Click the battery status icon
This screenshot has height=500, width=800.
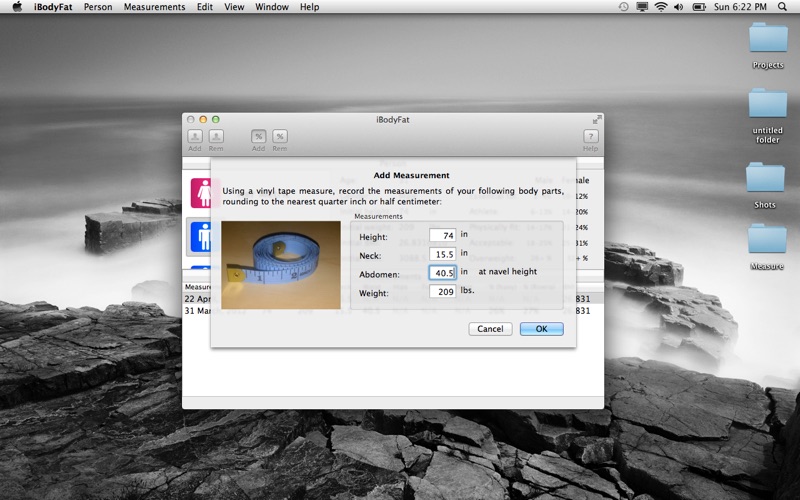tap(699, 7)
